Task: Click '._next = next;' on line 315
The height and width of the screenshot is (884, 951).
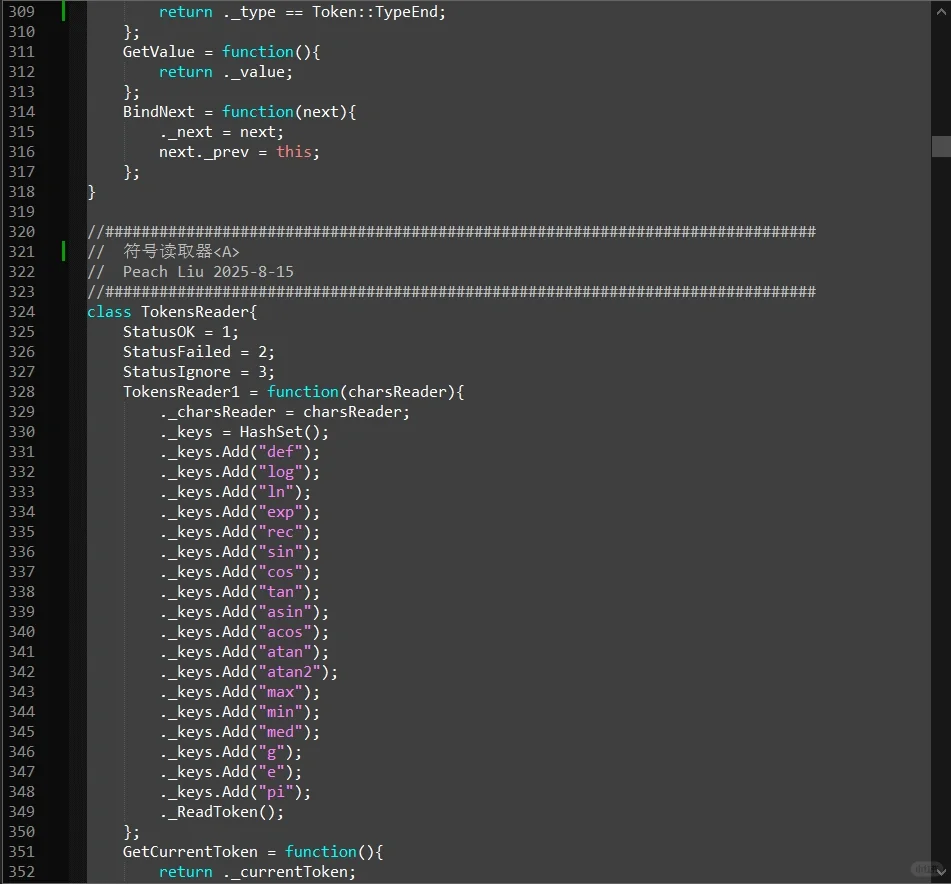Action: point(221,132)
